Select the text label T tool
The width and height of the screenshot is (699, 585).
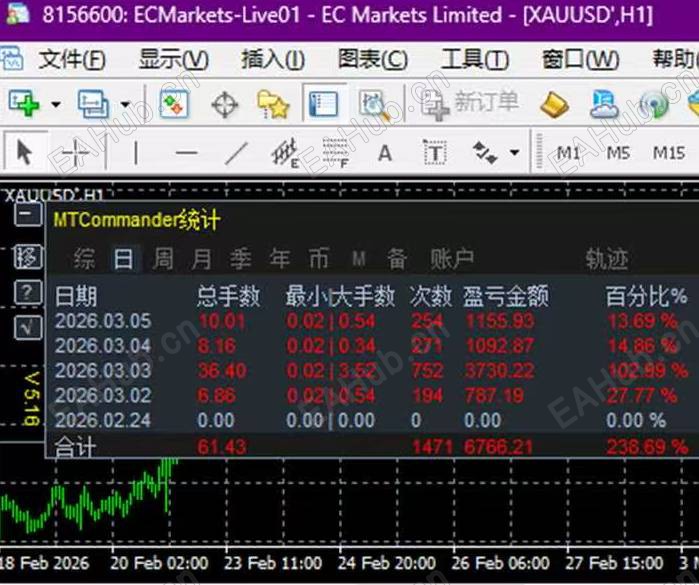[x=435, y=153]
